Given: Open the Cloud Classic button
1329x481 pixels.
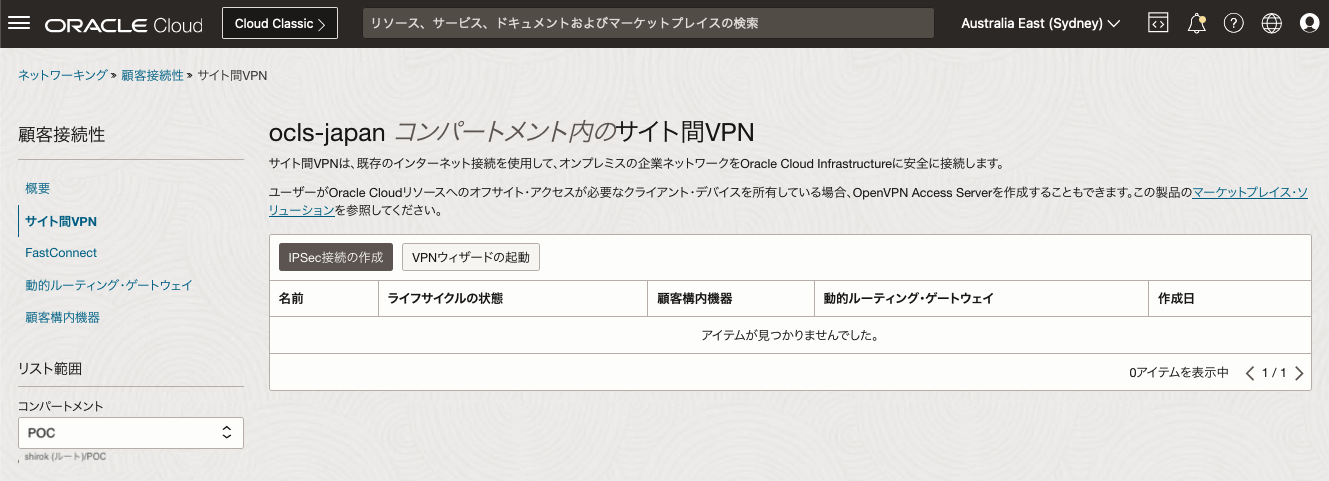Looking at the screenshot, I should tap(280, 23).
